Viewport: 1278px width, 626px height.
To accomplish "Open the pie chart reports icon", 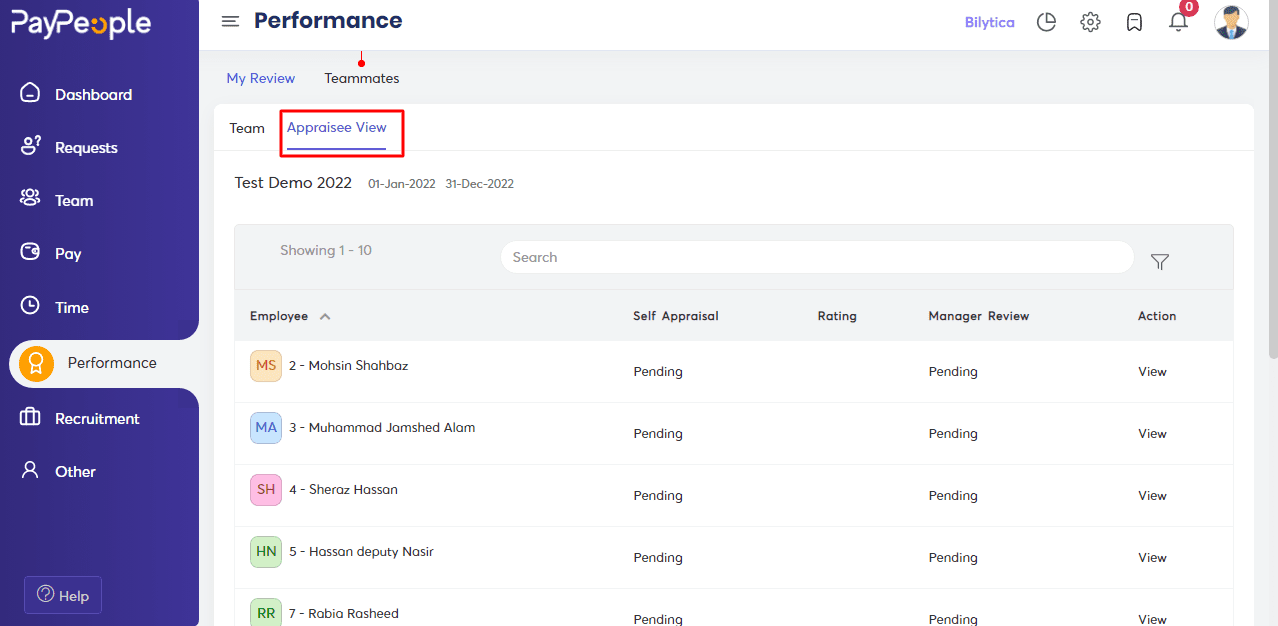I will tap(1046, 22).
